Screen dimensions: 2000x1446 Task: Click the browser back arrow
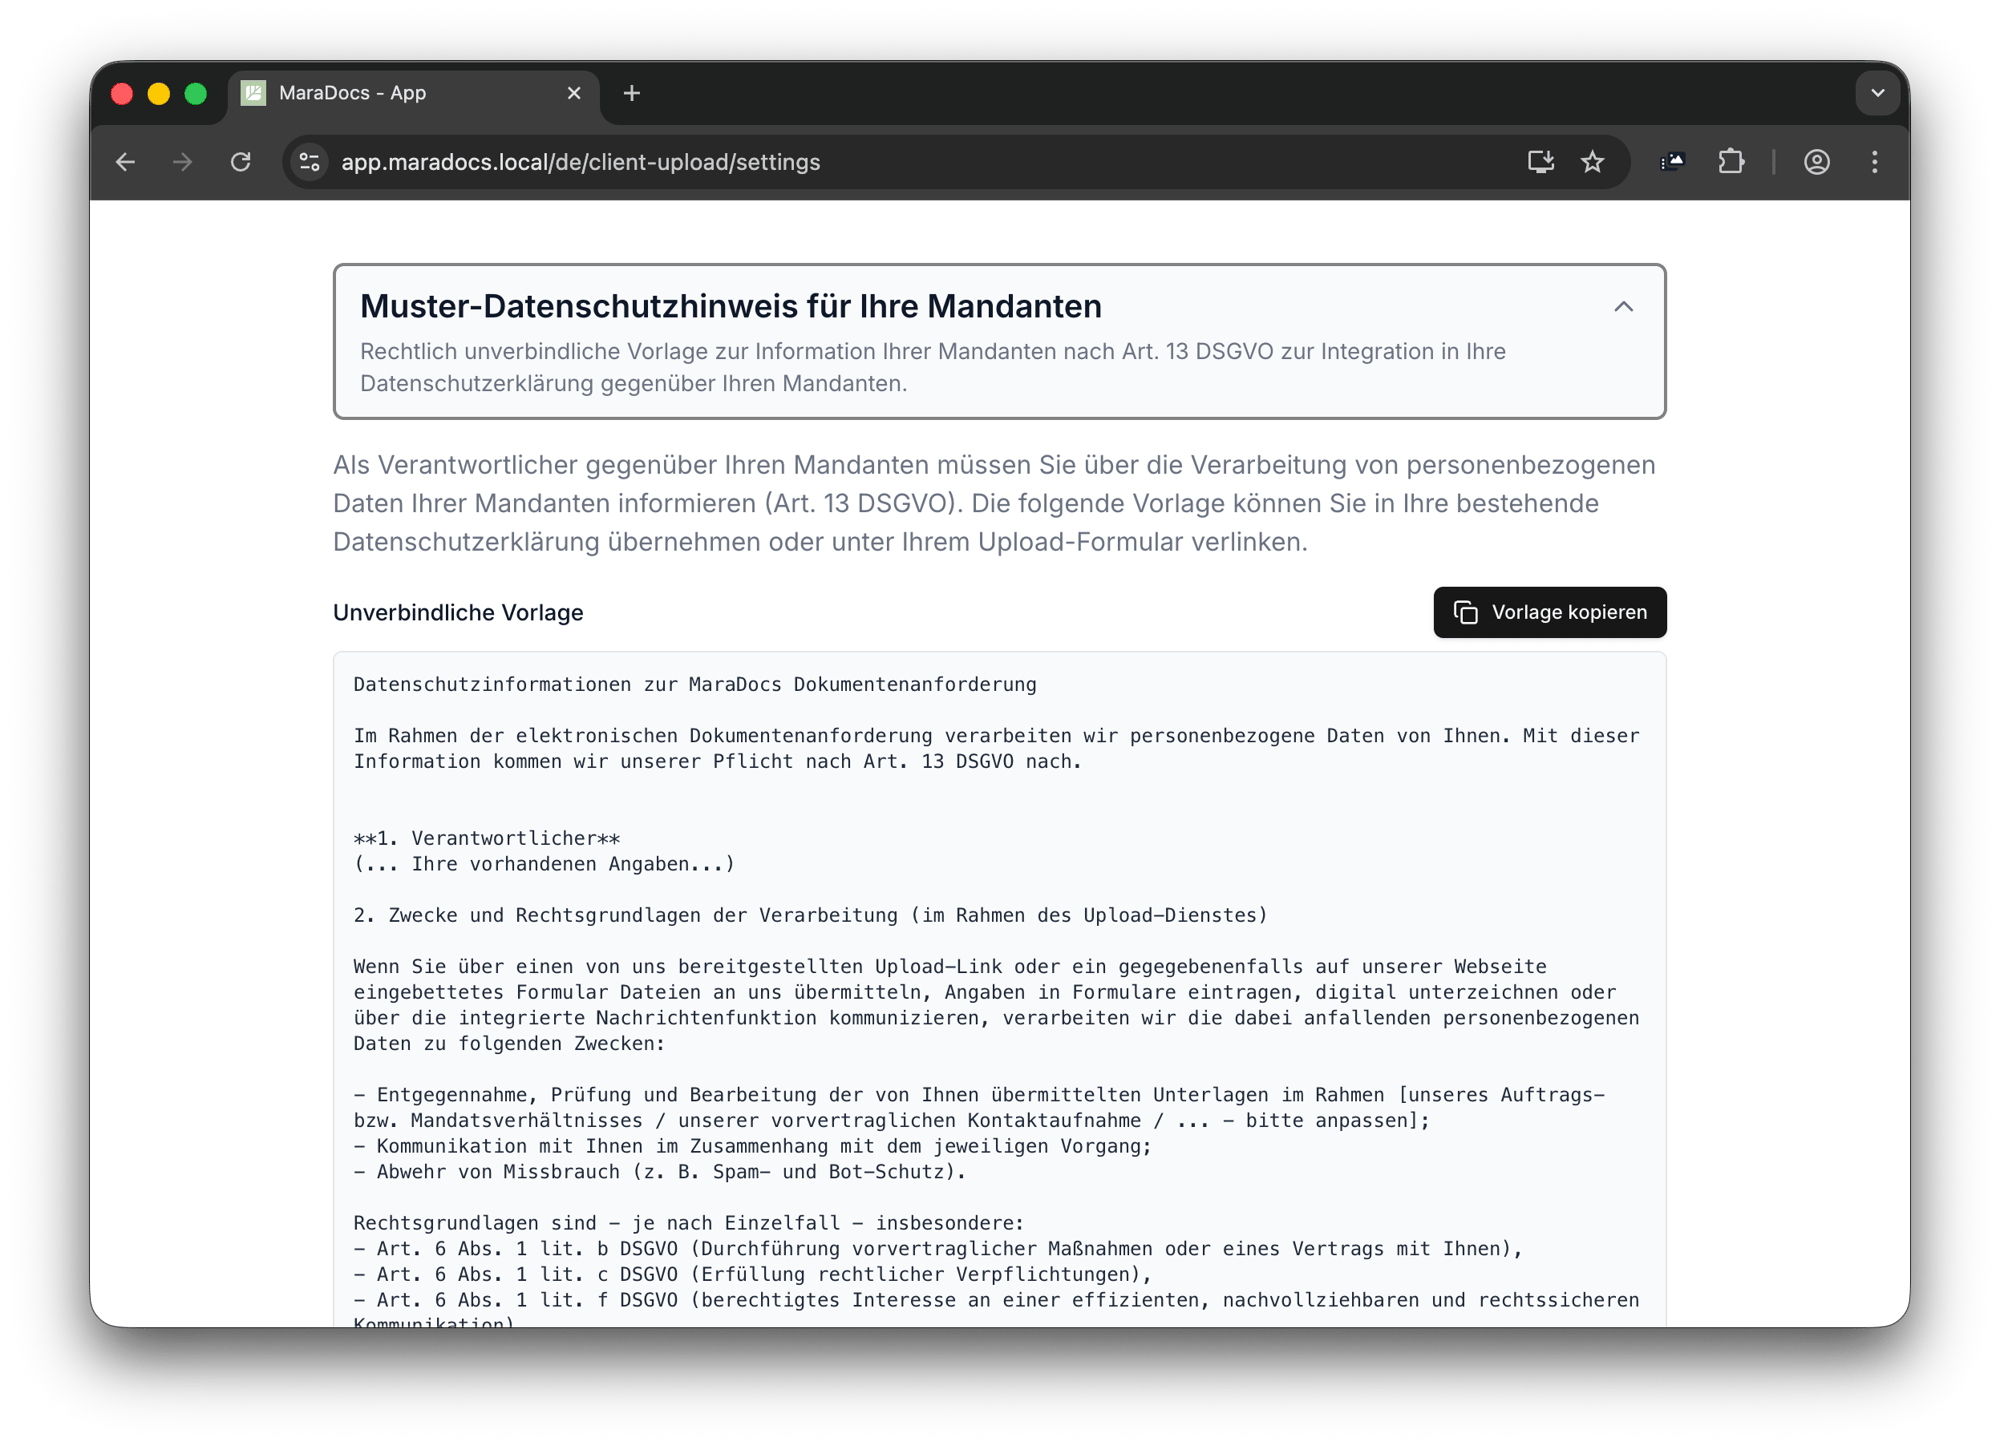click(x=125, y=162)
